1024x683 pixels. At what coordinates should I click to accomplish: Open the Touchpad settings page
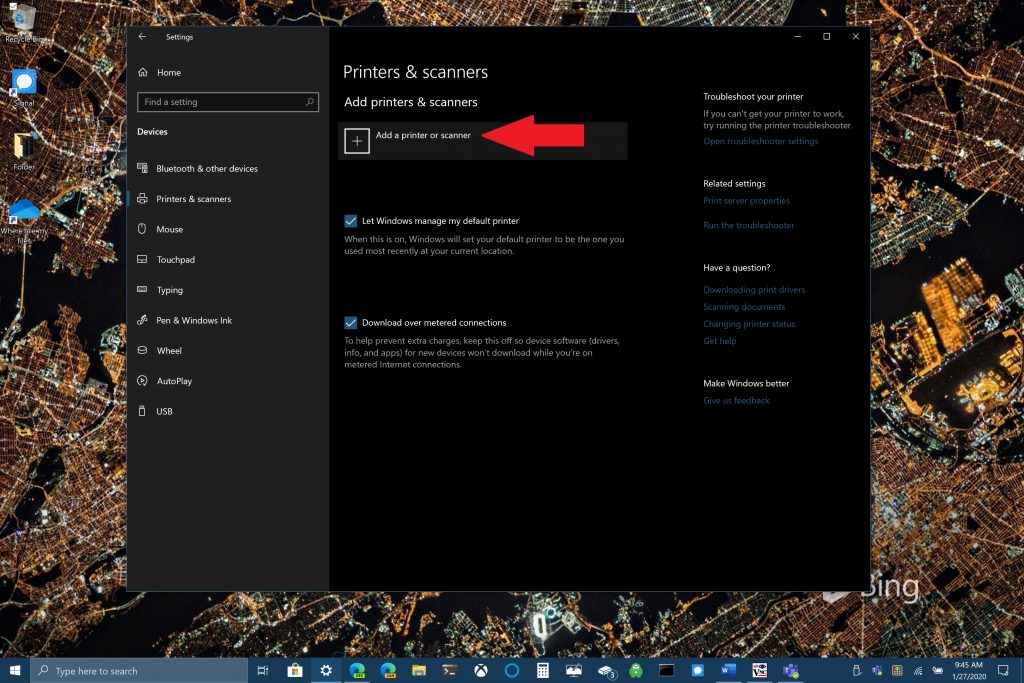point(176,259)
